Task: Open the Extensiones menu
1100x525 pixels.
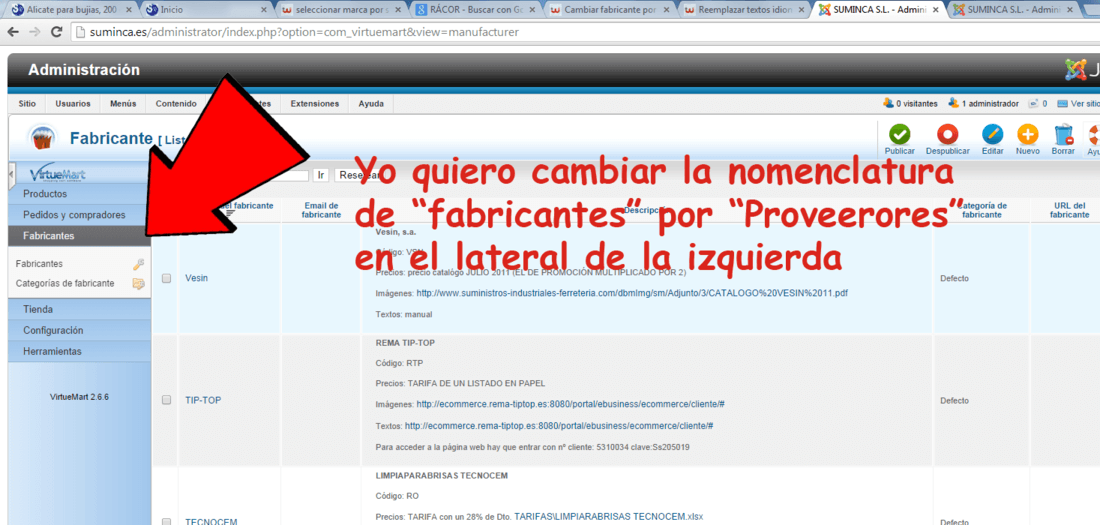Action: point(315,103)
